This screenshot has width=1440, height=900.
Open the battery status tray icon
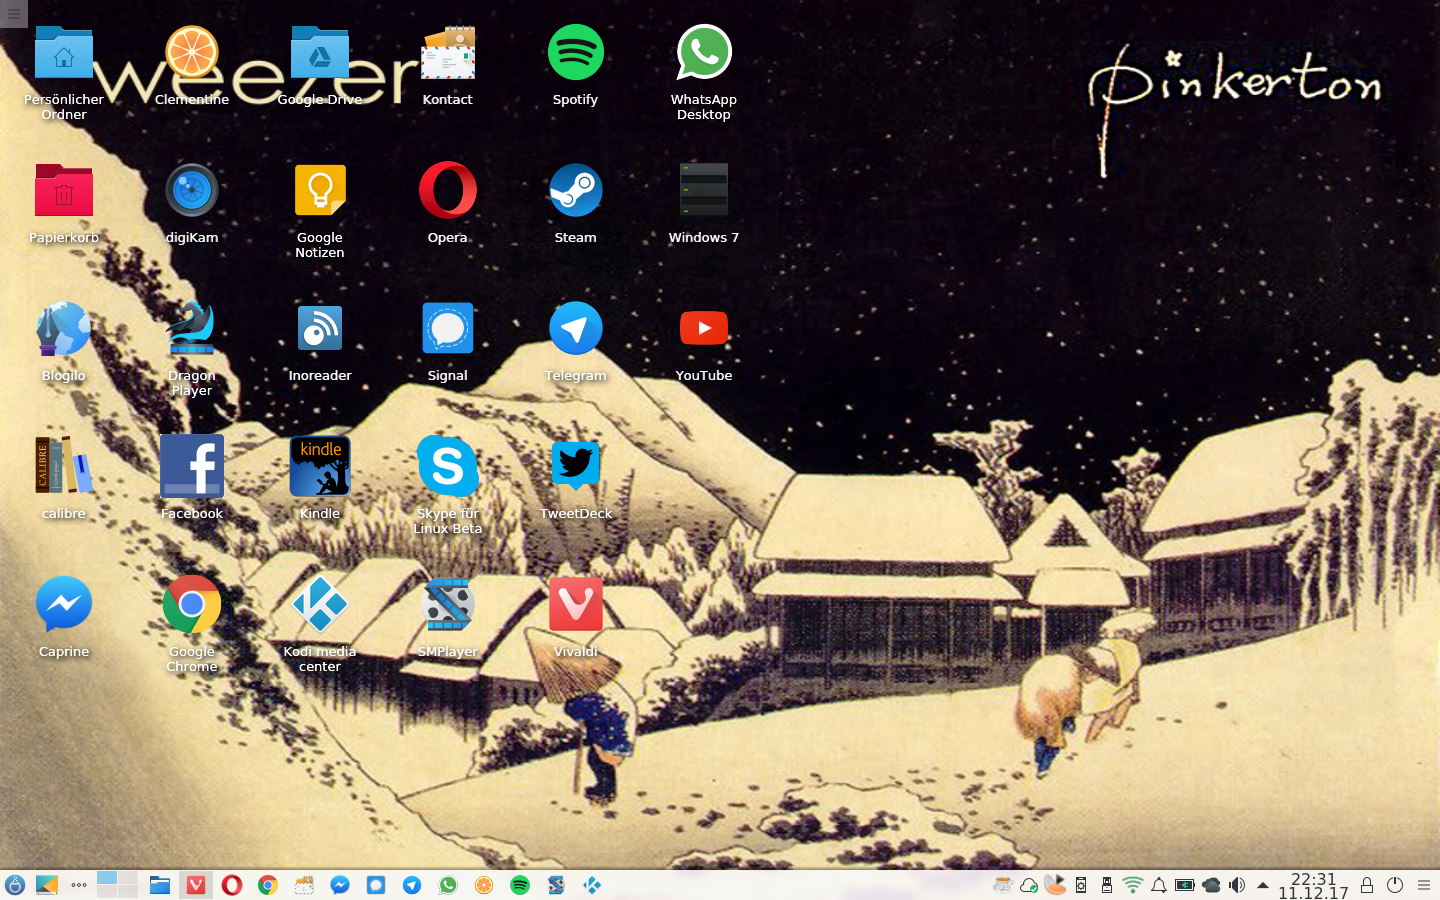click(x=1185, y=885)
